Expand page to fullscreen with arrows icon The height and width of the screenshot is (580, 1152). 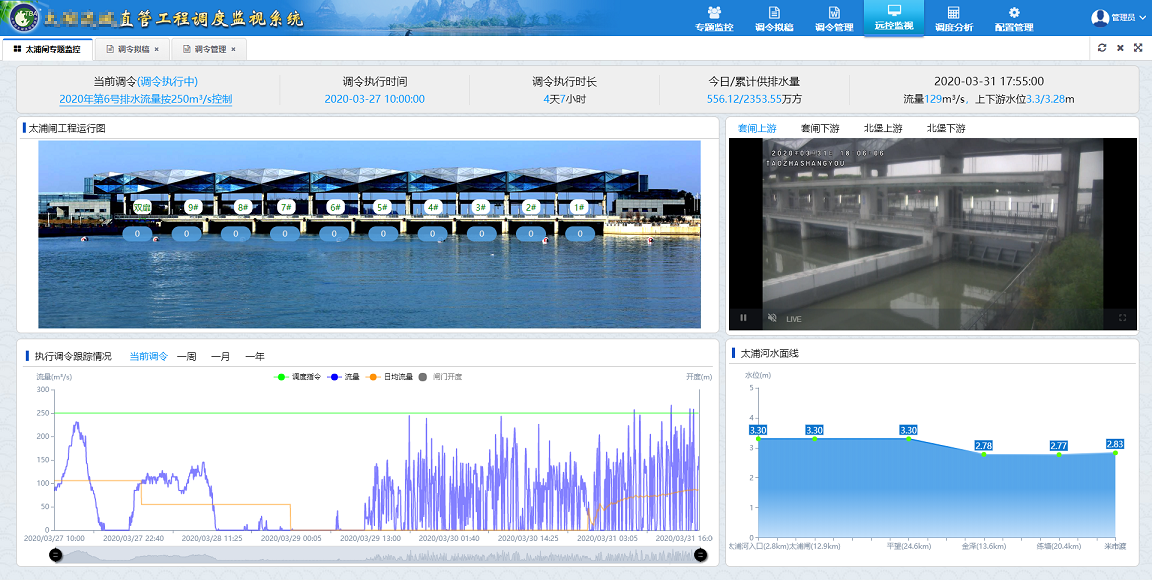point(1138,48)
